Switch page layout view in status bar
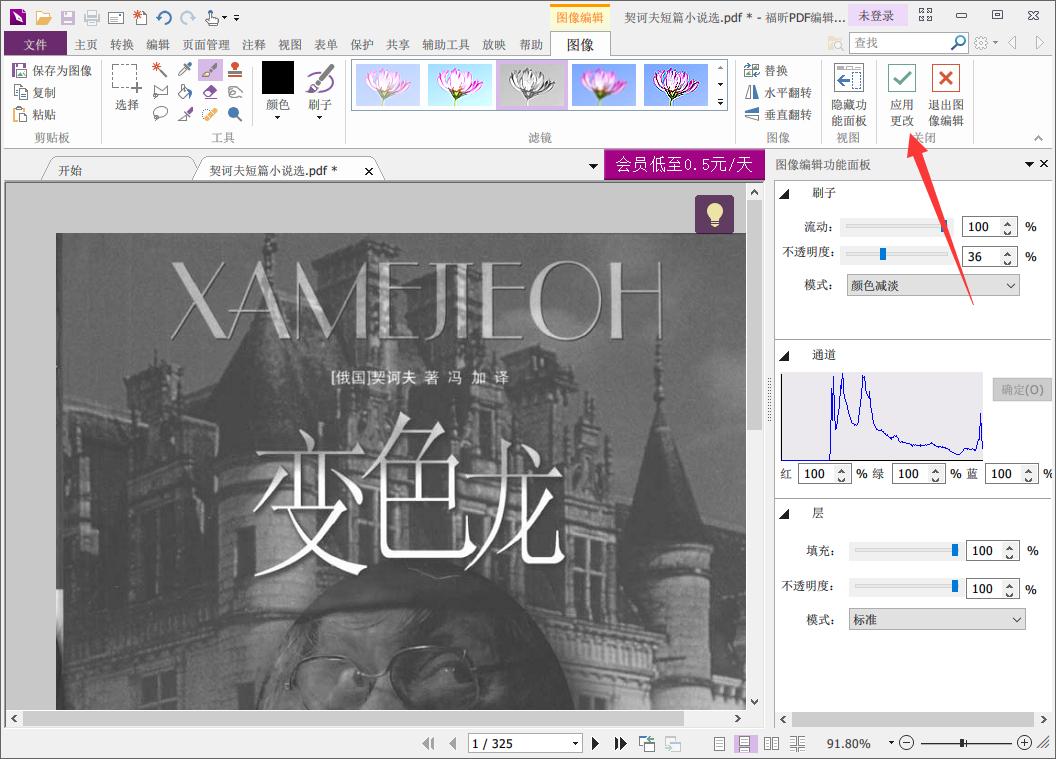The width and height of the screenshot is (1056, 759). (x=744, y=743)
